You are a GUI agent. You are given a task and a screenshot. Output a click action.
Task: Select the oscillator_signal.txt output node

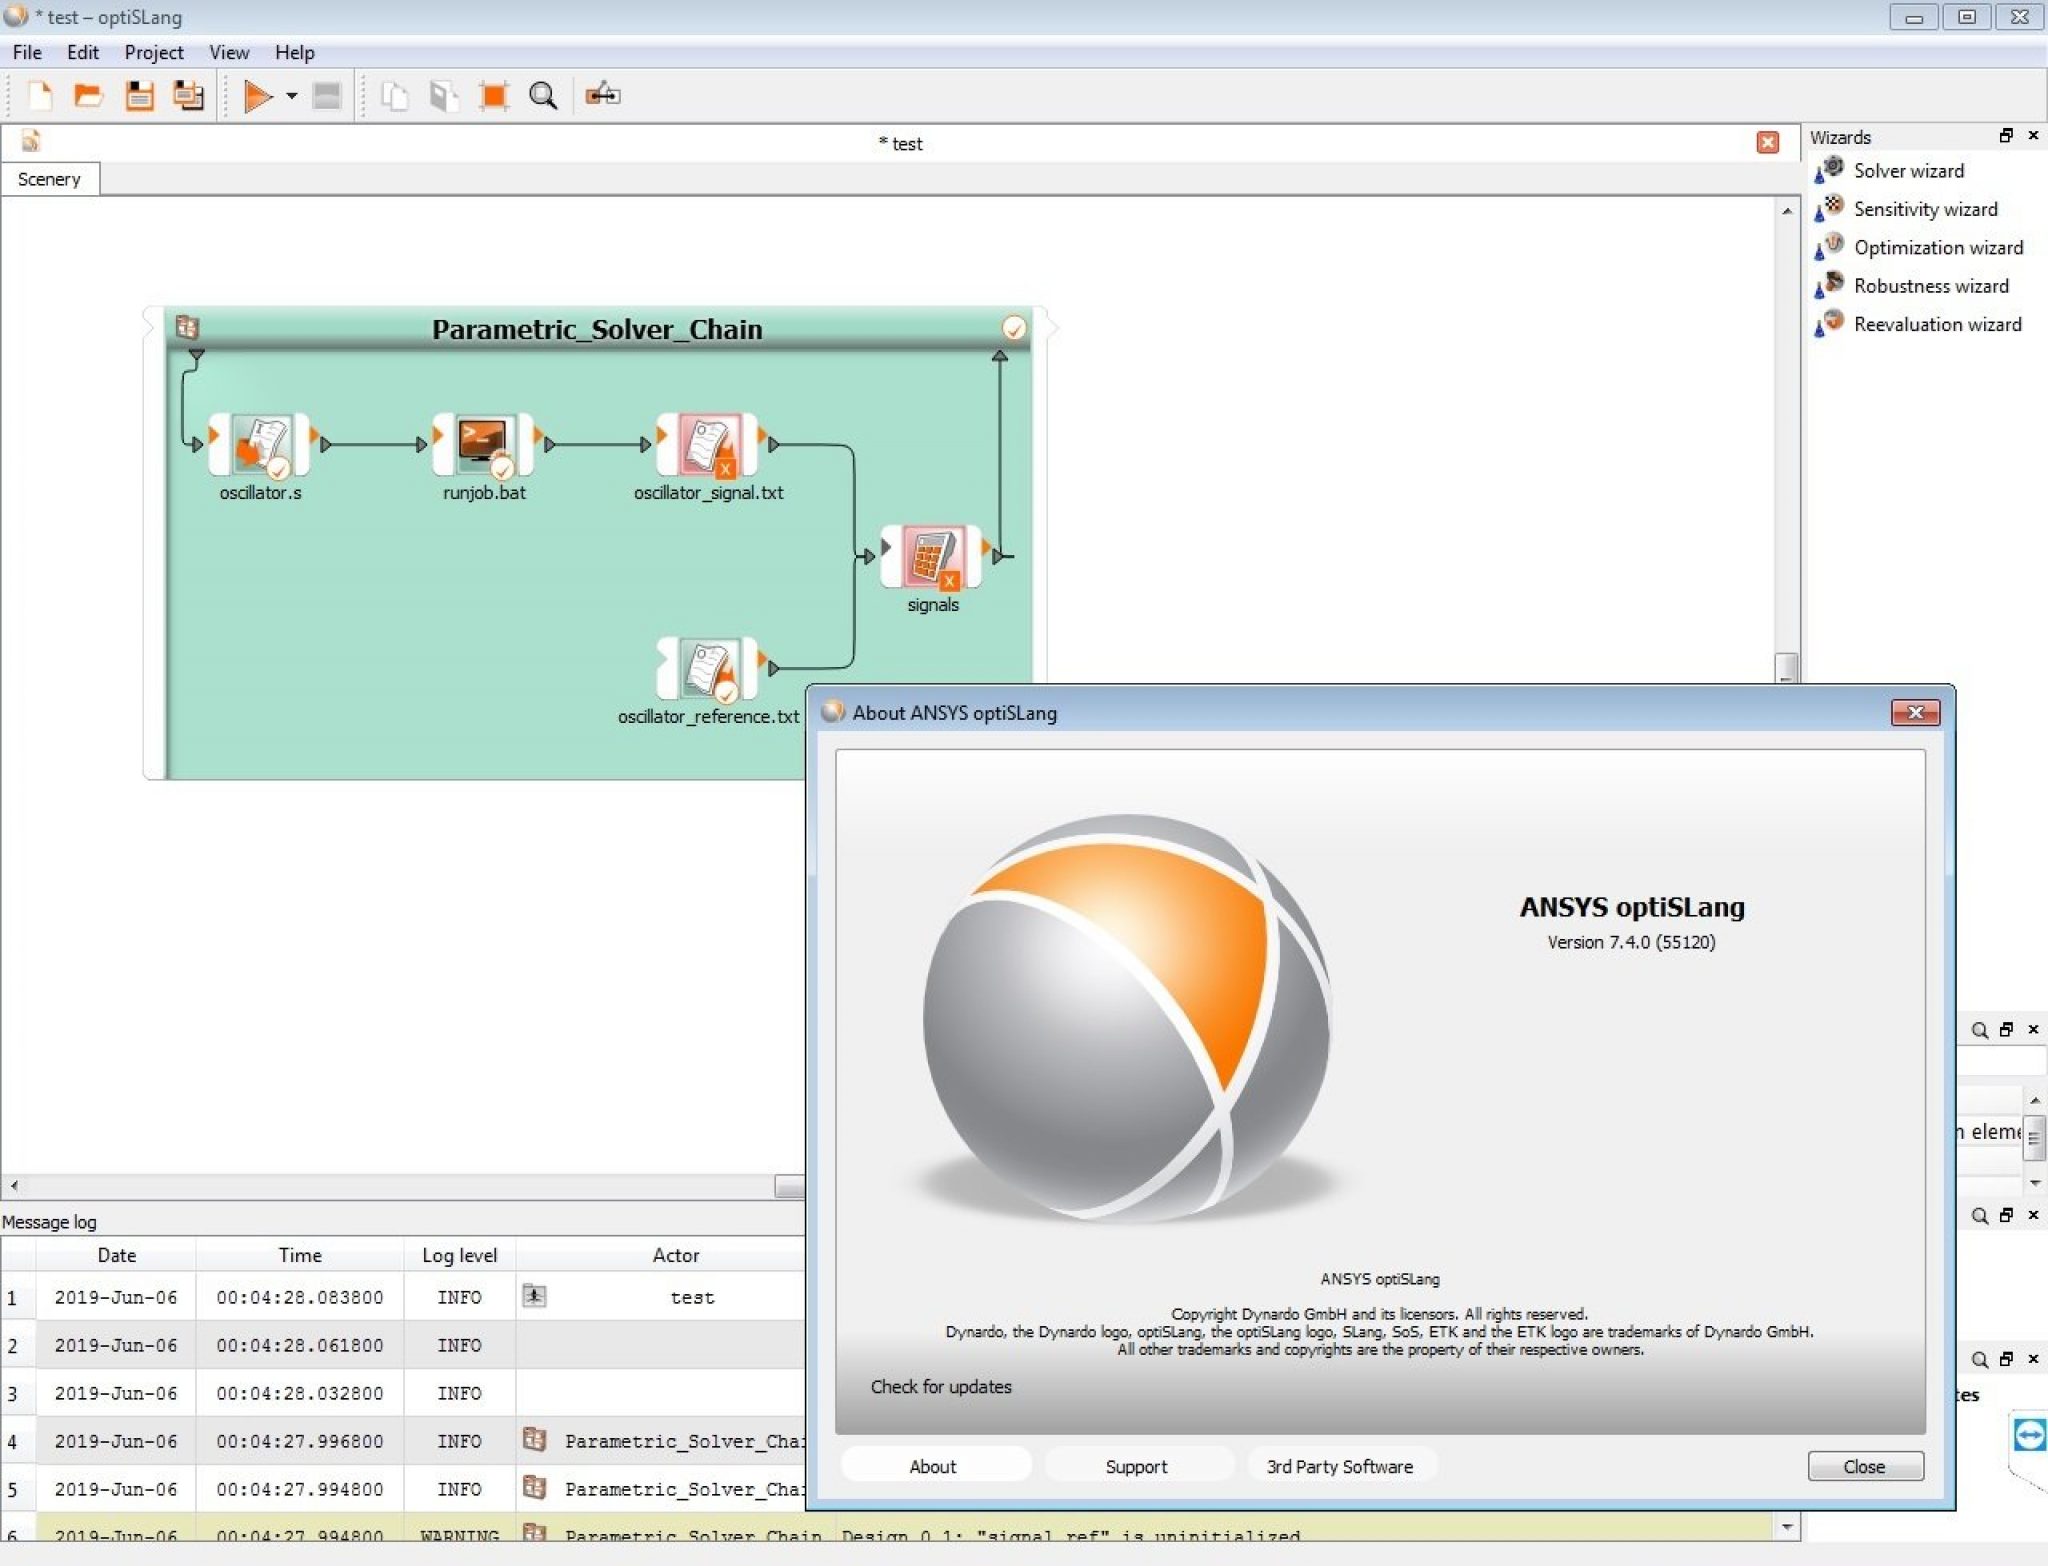(709, 444)
